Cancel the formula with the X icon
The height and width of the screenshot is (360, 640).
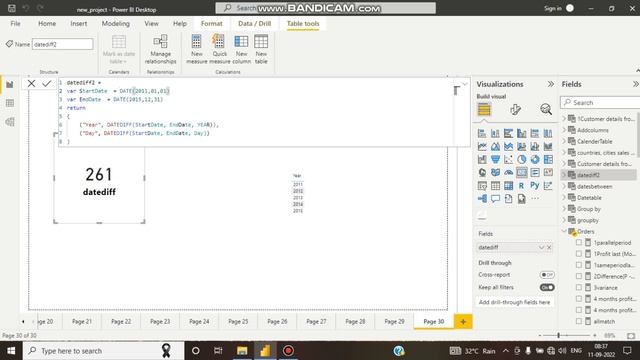(x=31, y=84)
